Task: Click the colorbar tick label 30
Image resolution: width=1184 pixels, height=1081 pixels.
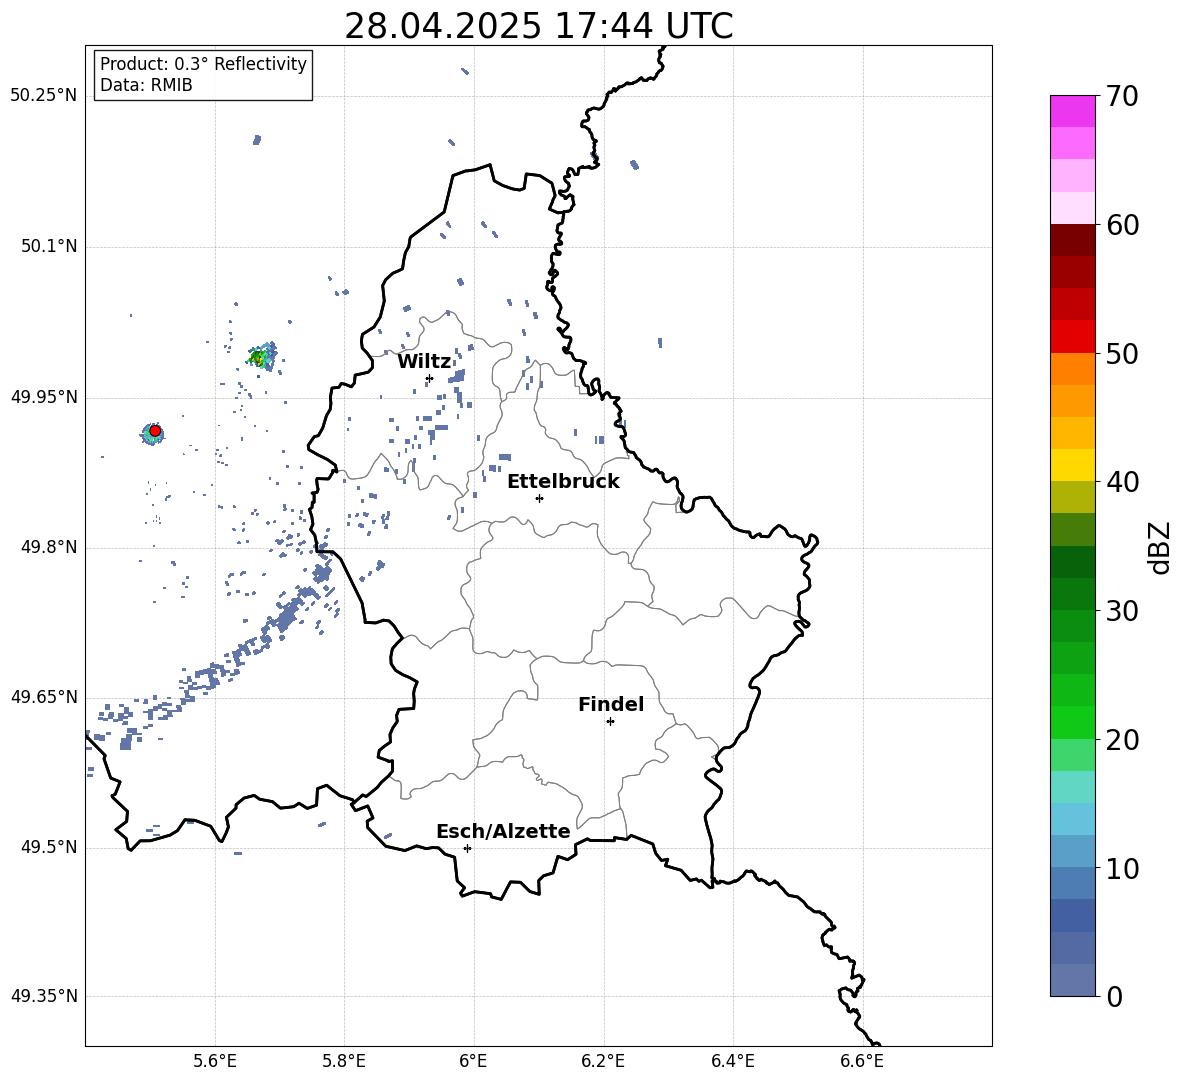Action: 1122,611
